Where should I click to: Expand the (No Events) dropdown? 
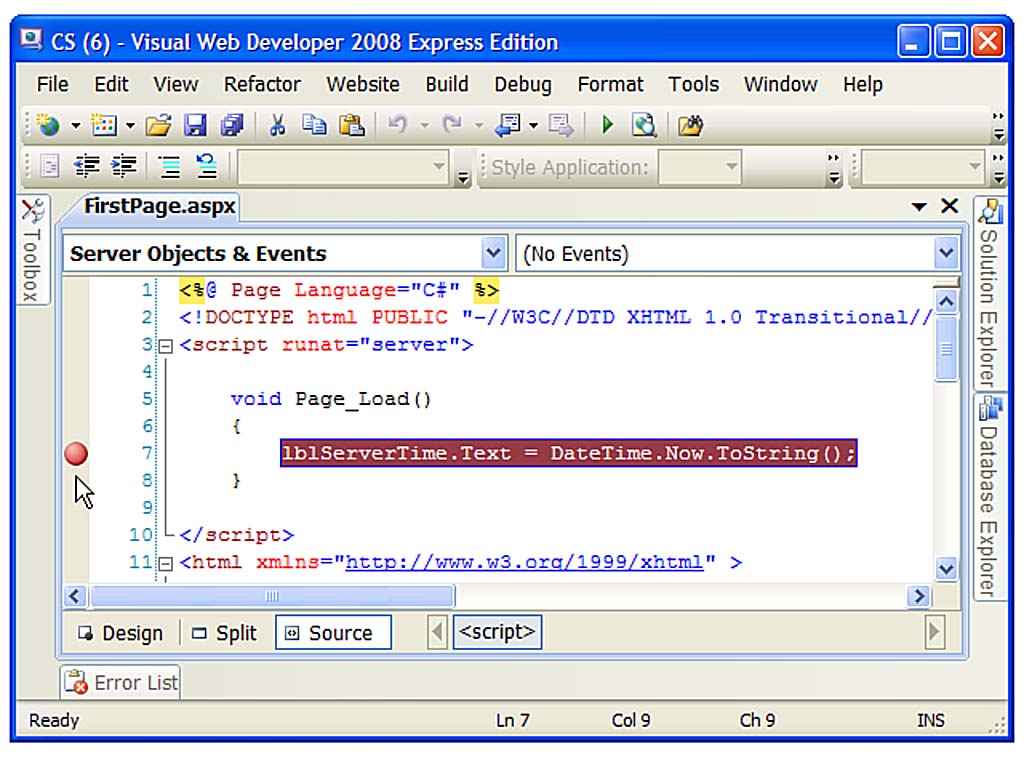[946, 253]
